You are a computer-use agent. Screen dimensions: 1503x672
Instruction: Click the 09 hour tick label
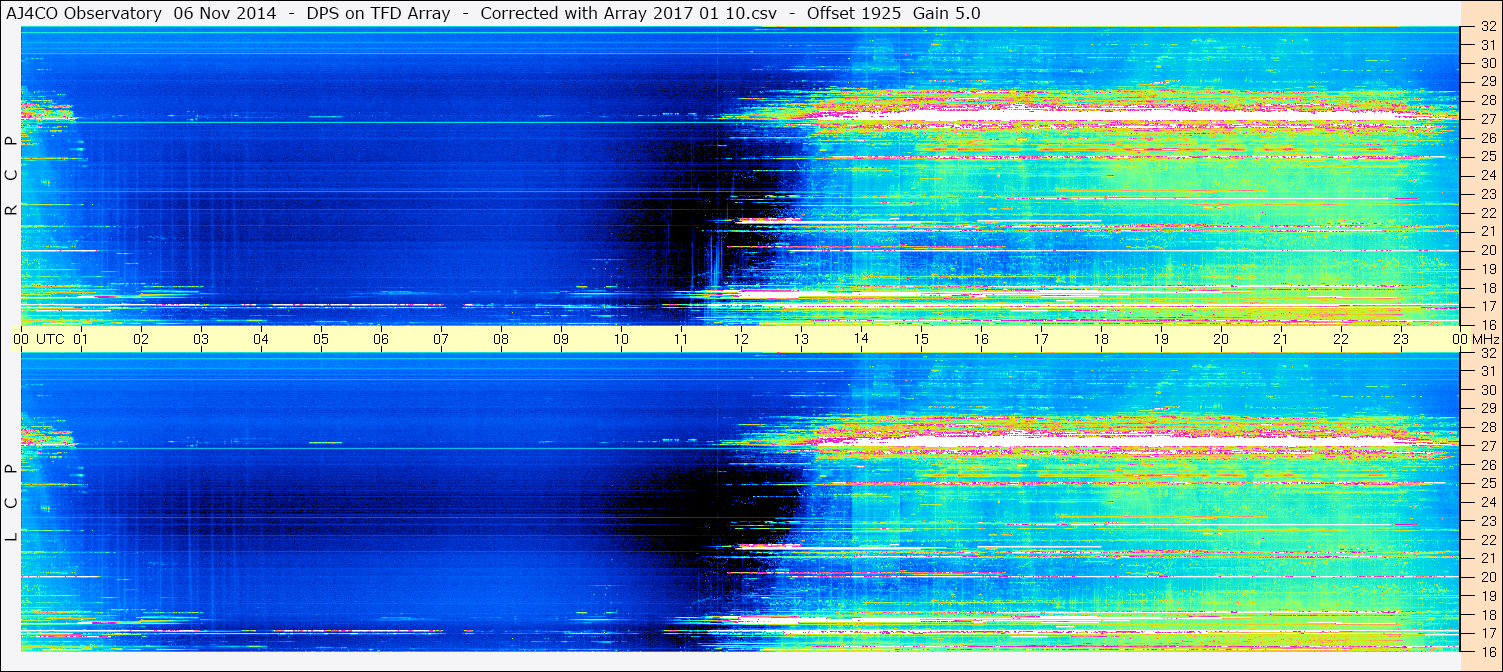coord(561,339)
